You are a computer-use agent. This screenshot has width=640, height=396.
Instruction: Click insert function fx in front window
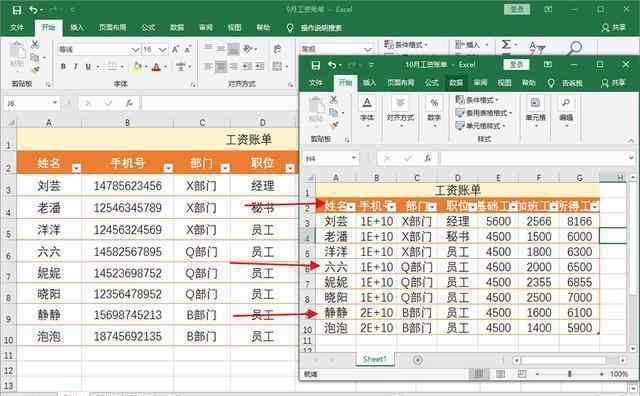427,158
